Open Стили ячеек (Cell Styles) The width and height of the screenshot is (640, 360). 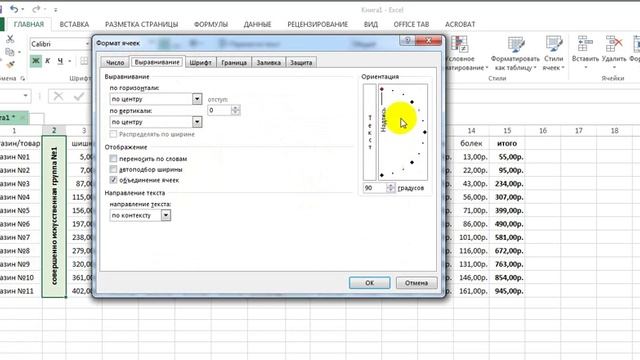[x=553, y=53]
